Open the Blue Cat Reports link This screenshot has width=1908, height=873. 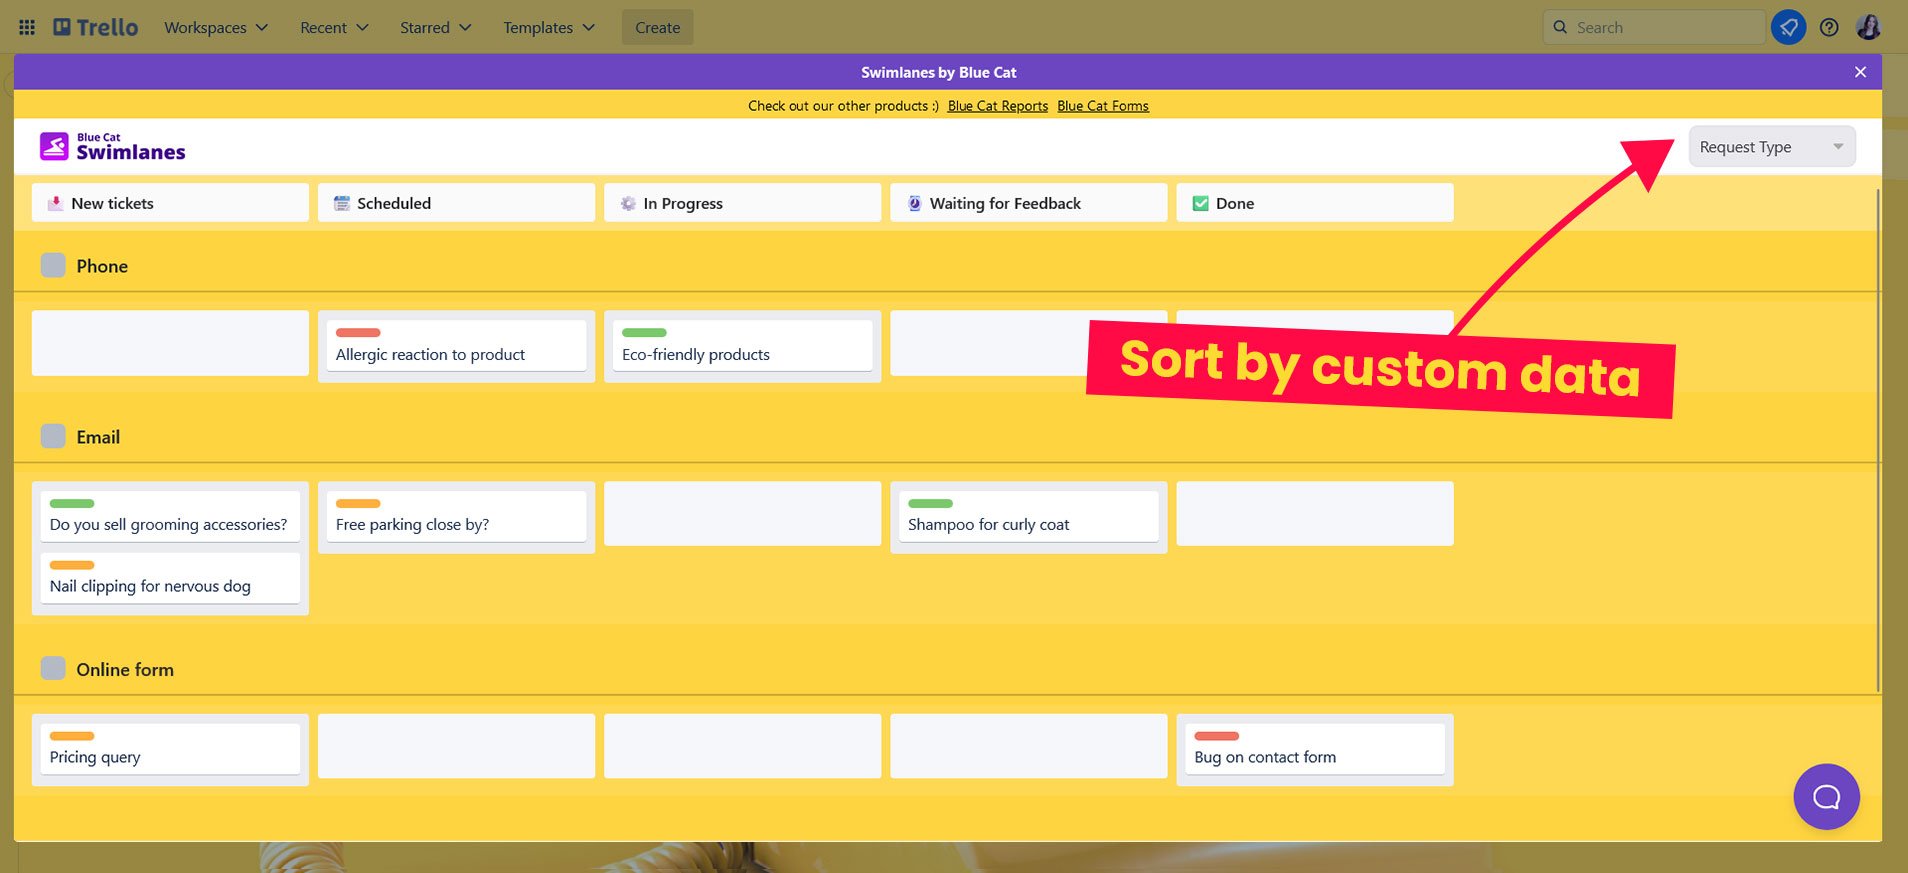point(997,106)
